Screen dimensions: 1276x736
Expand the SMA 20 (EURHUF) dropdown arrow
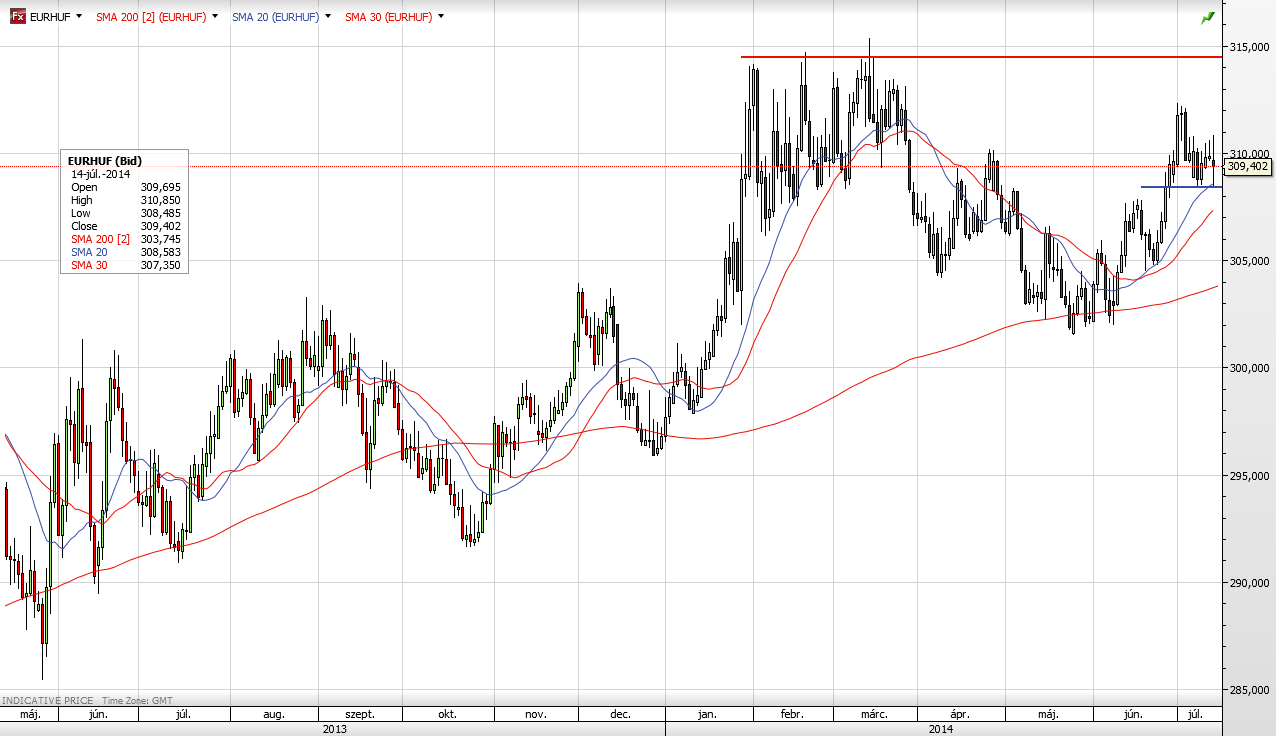click(328, 17)
